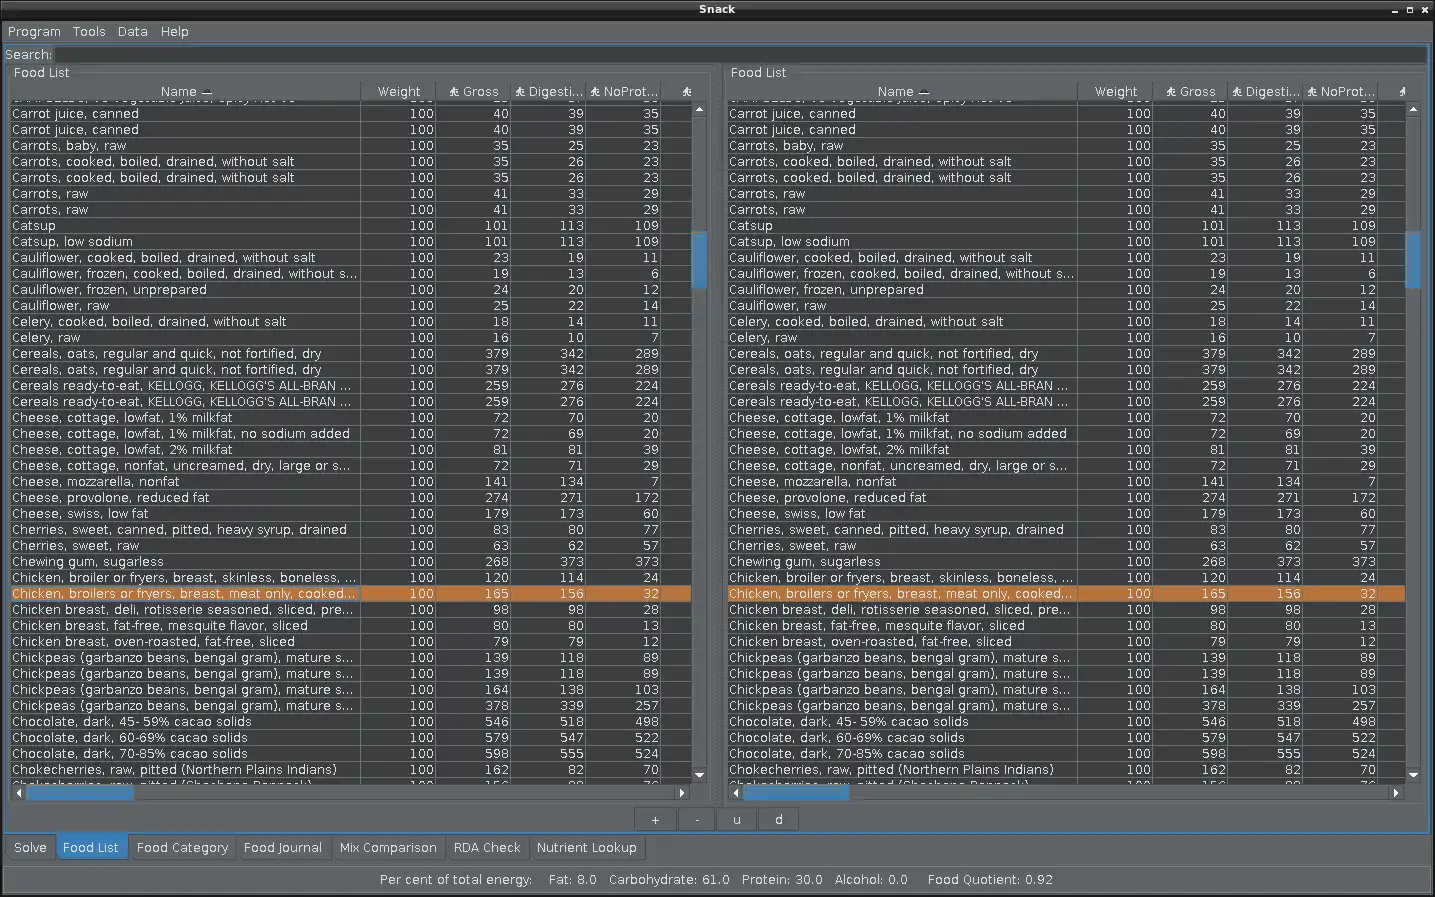Click right arrow of left horizontal scrollbar
This screenshot has width=1435, height=897.
pyautogui.click(x=683, y=793)
